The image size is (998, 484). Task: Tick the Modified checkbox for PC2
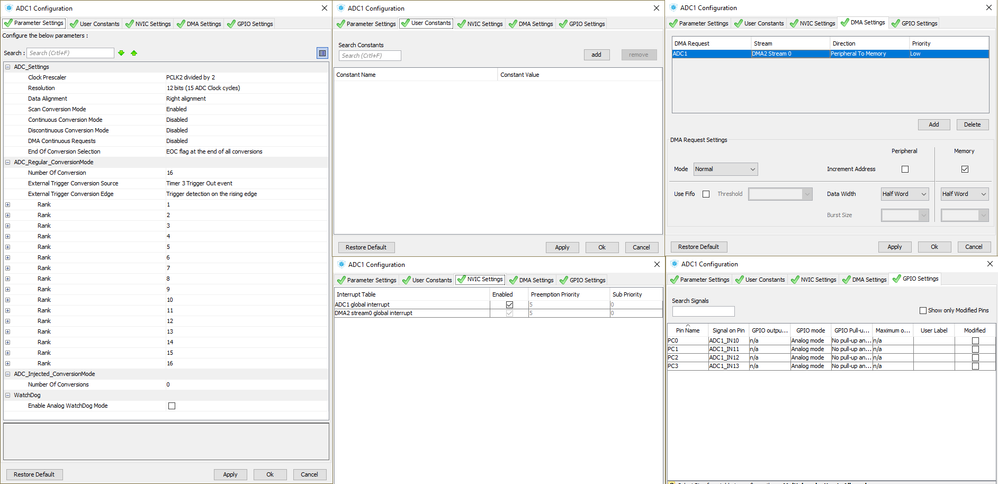tap(975, 358)
